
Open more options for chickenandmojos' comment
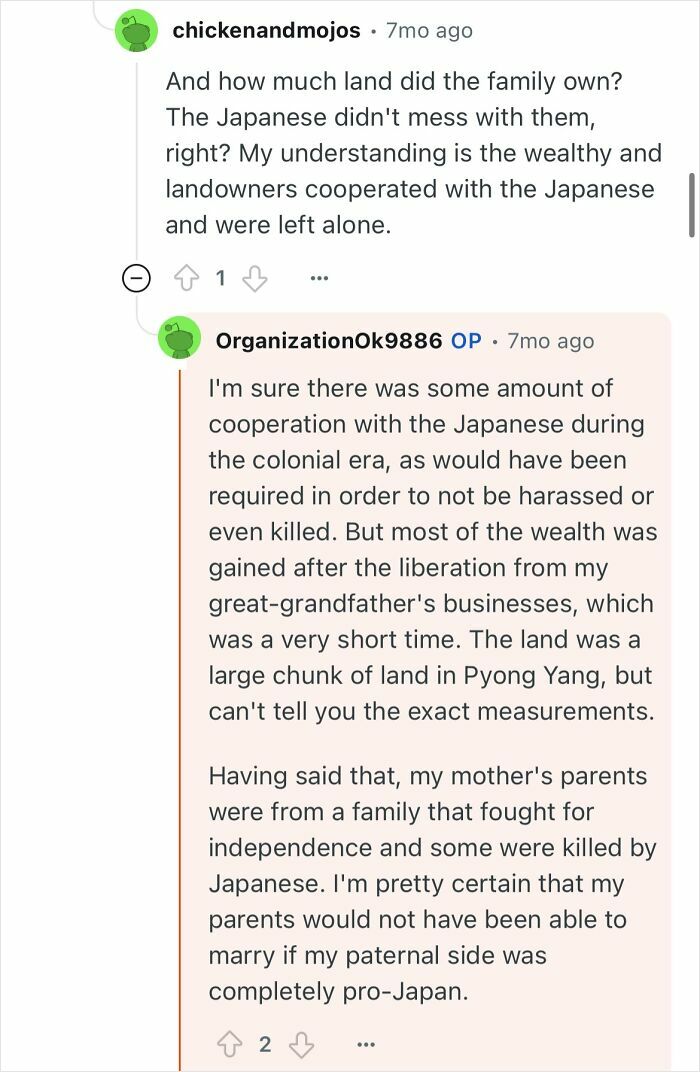(319, 278)
